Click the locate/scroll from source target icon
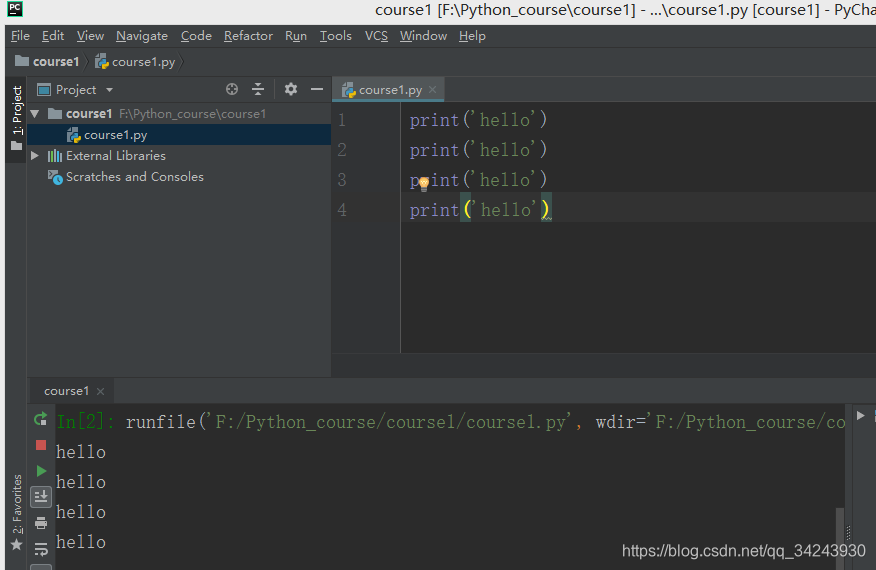The image size is (876, 570). tap(232, 89)
